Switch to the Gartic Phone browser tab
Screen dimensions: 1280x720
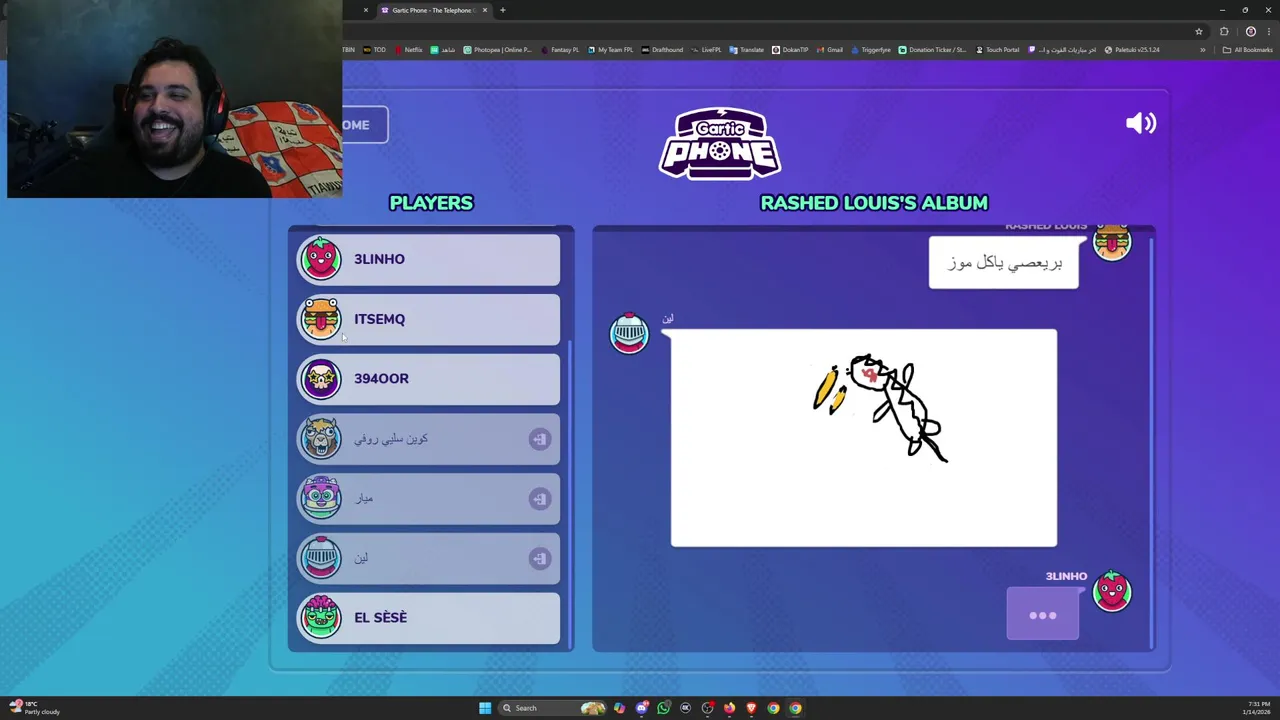coord(432,10)
